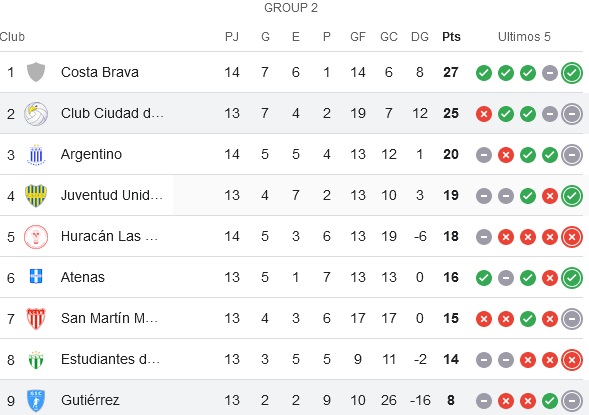Click Club Ciudad's first red loss icon

484,113
